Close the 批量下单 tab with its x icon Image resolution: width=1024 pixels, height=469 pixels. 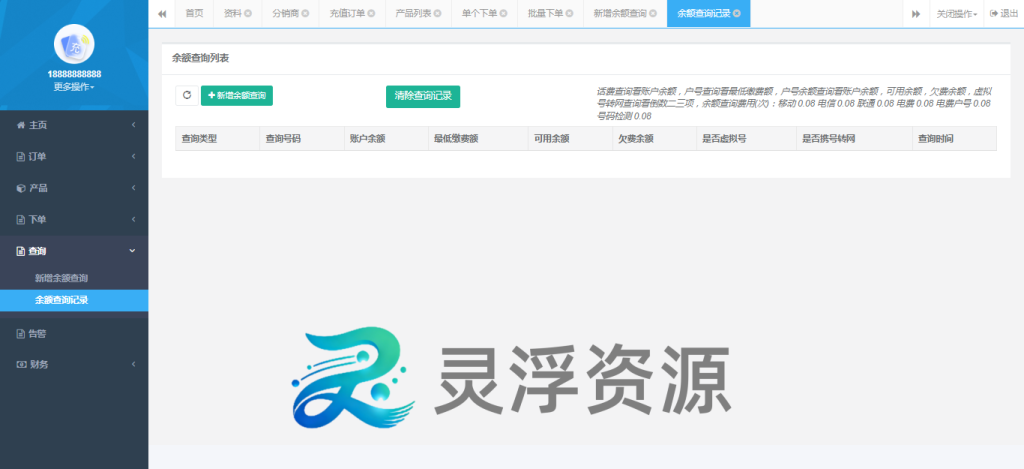569,14
